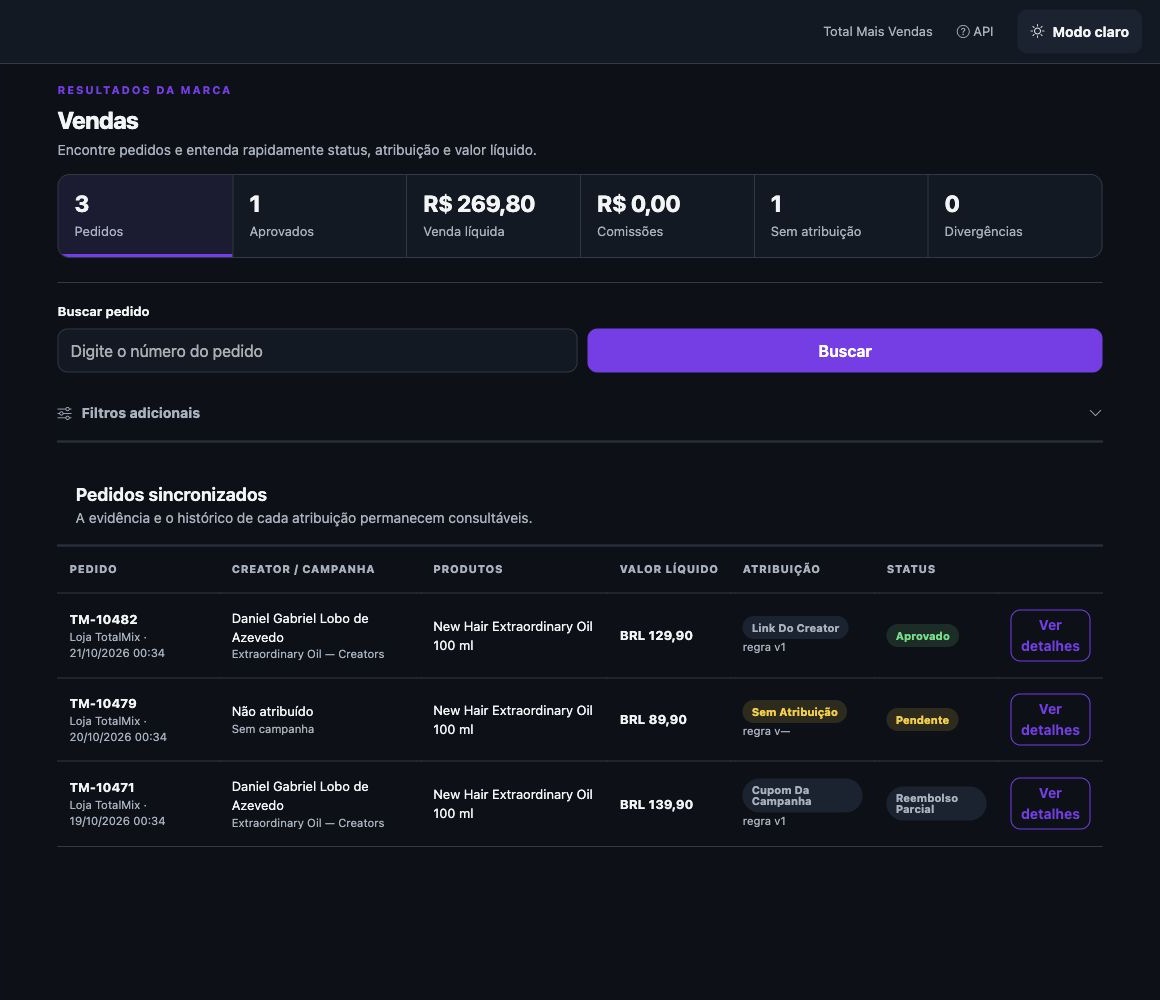Click the regra v— text
Viewport: 1160px width, 1000px height.
[x=766, y=731]
